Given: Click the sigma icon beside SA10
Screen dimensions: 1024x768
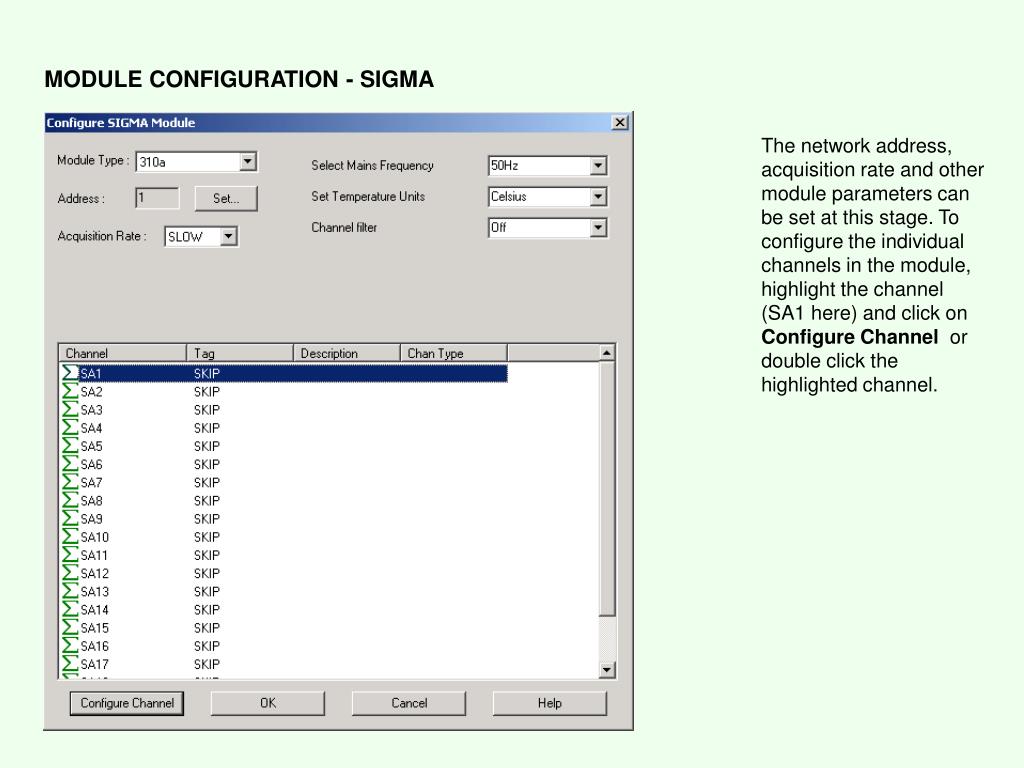Looking at the screenshot, I should (x=70, y=537).
